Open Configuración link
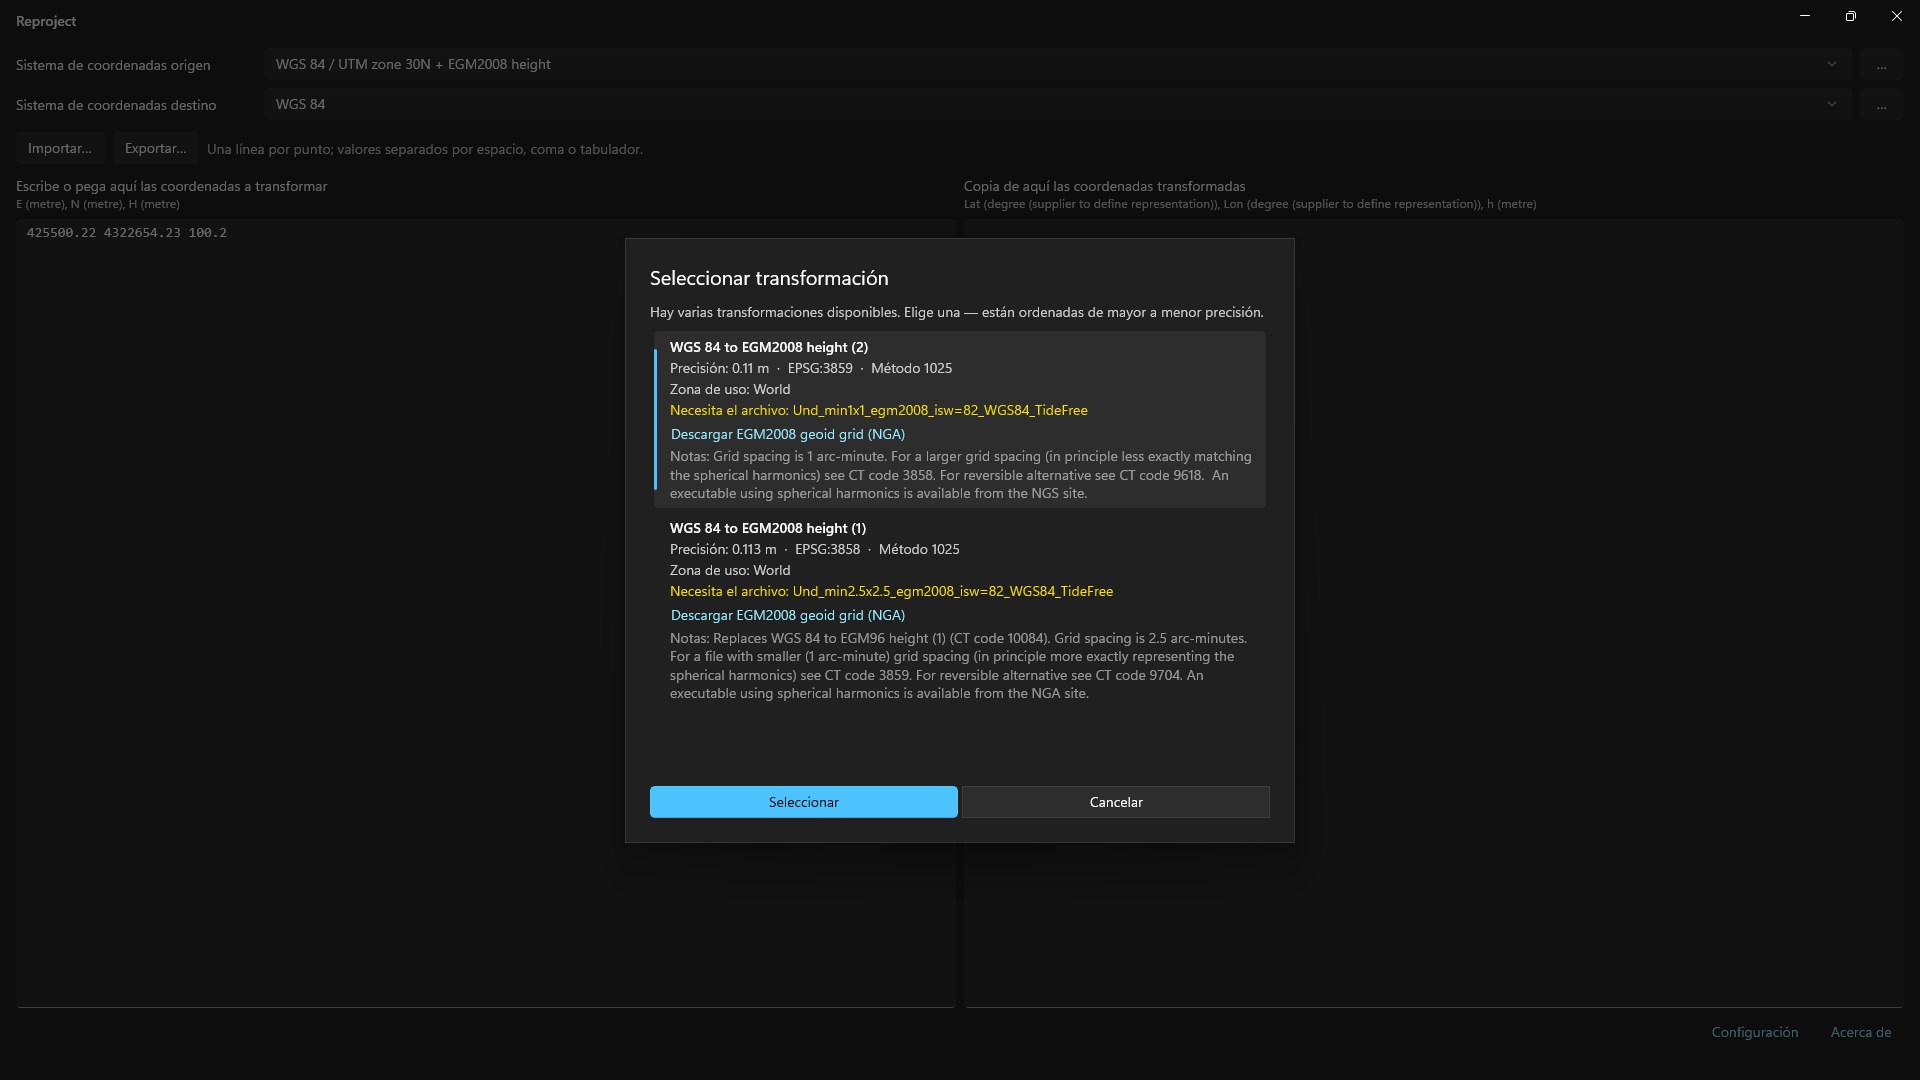 point(1754,1032)
